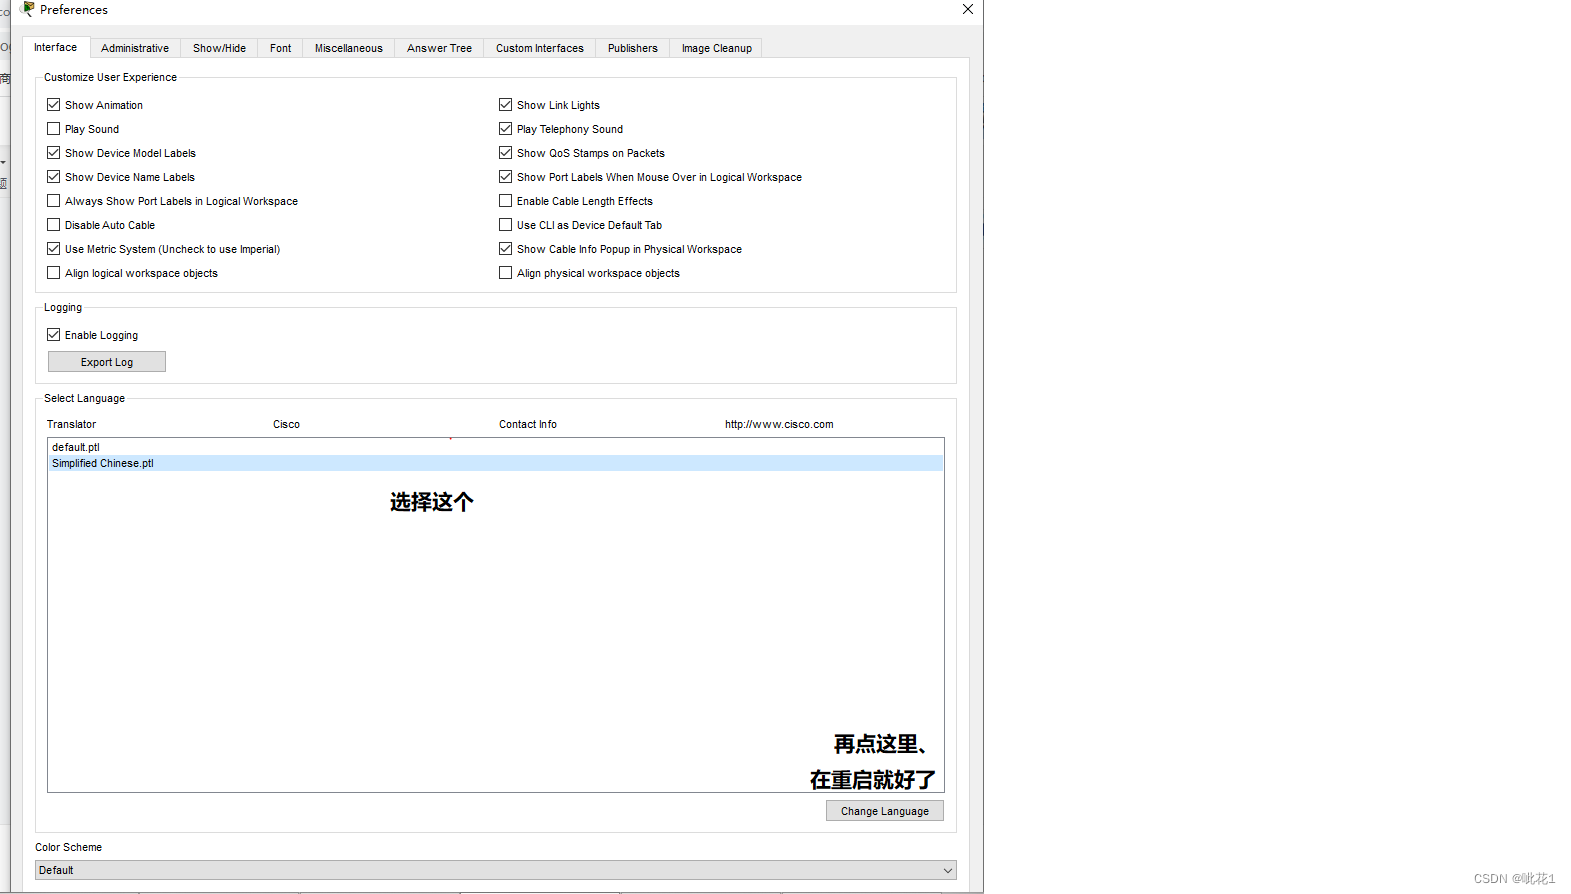
Task: Click the Translator column label
Action: point(72,424)
